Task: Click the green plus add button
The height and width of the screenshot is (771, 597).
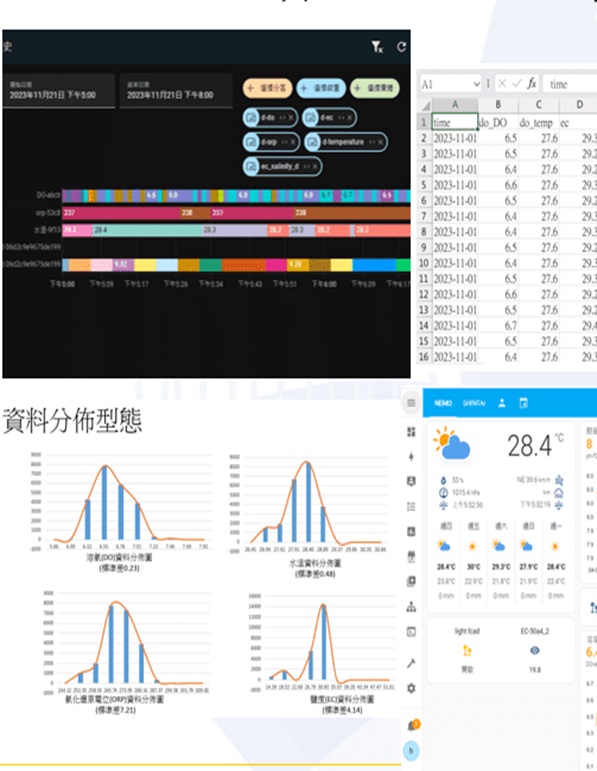Action: [375, 88]
